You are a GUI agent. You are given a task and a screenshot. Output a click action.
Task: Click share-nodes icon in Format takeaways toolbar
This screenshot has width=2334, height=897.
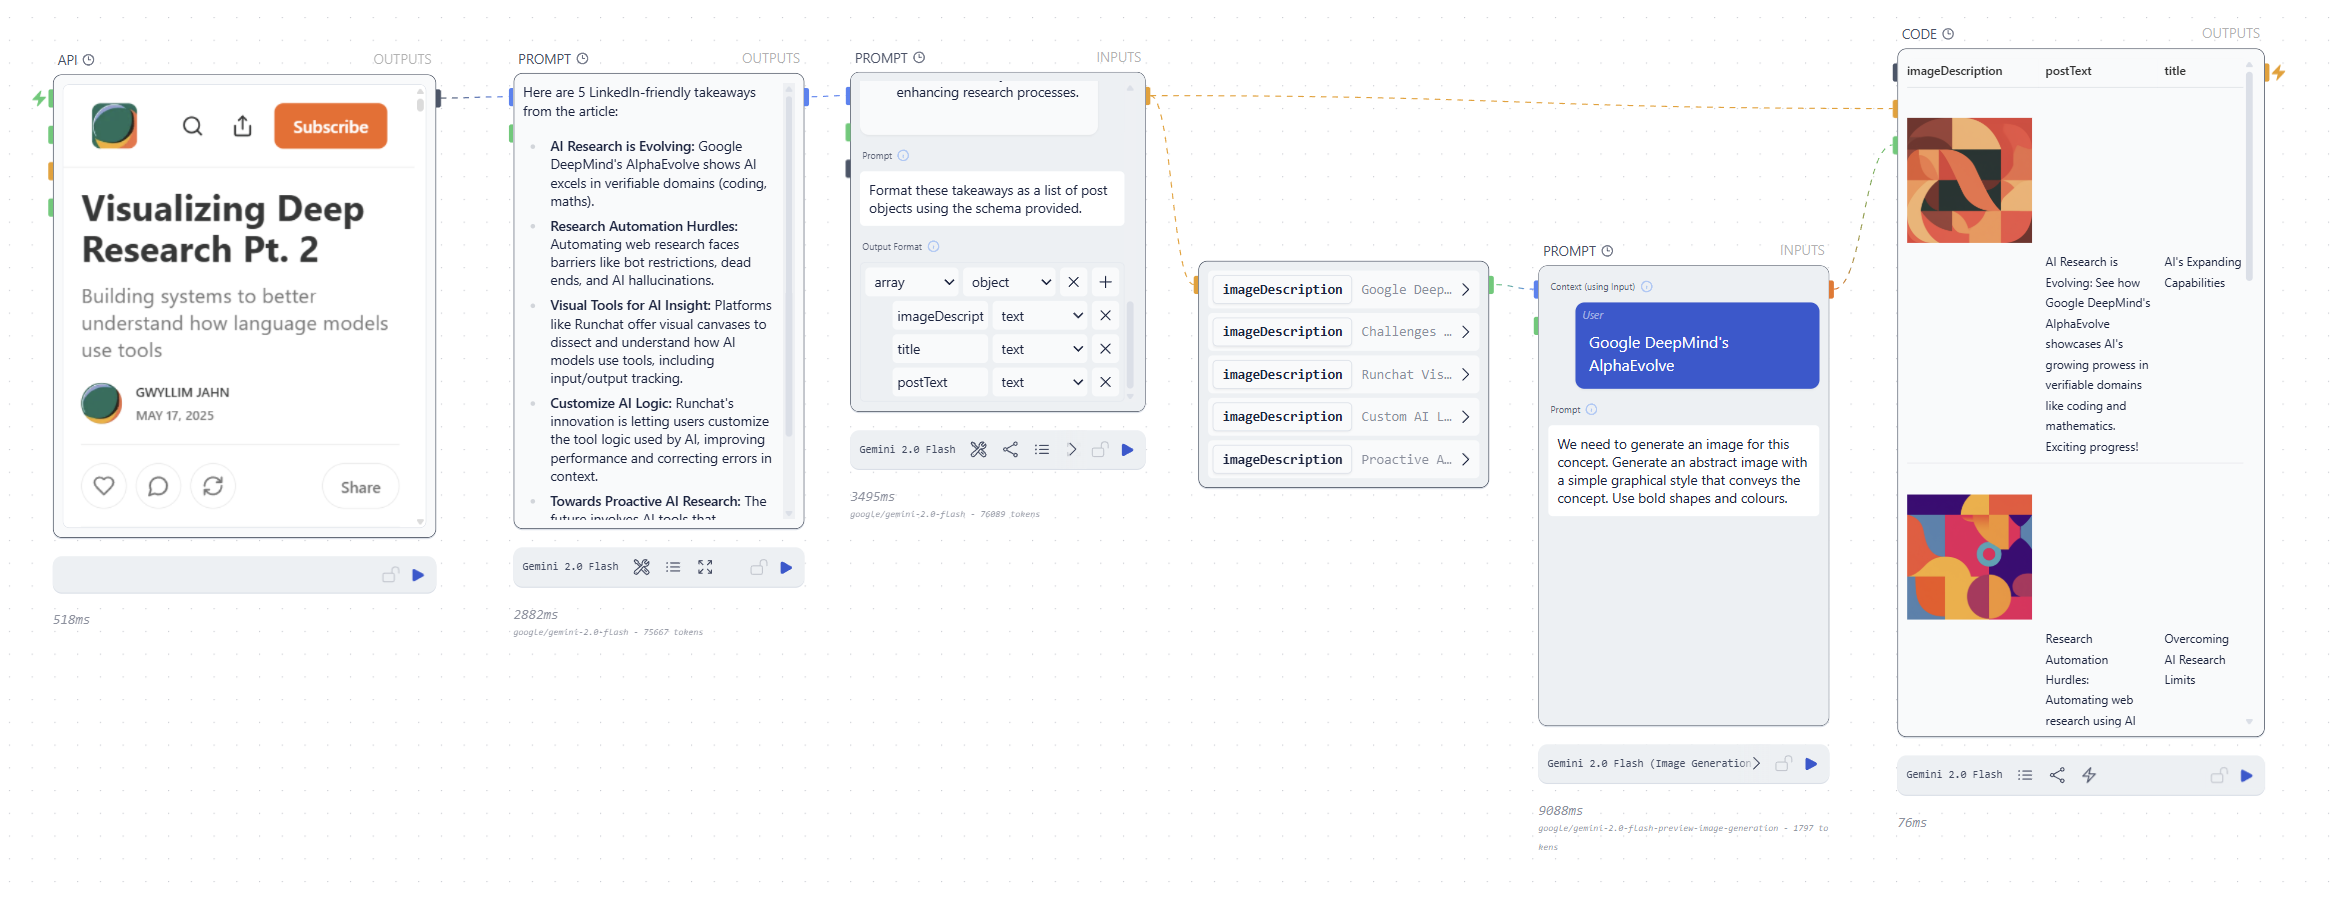click(x=1010, y=450)
